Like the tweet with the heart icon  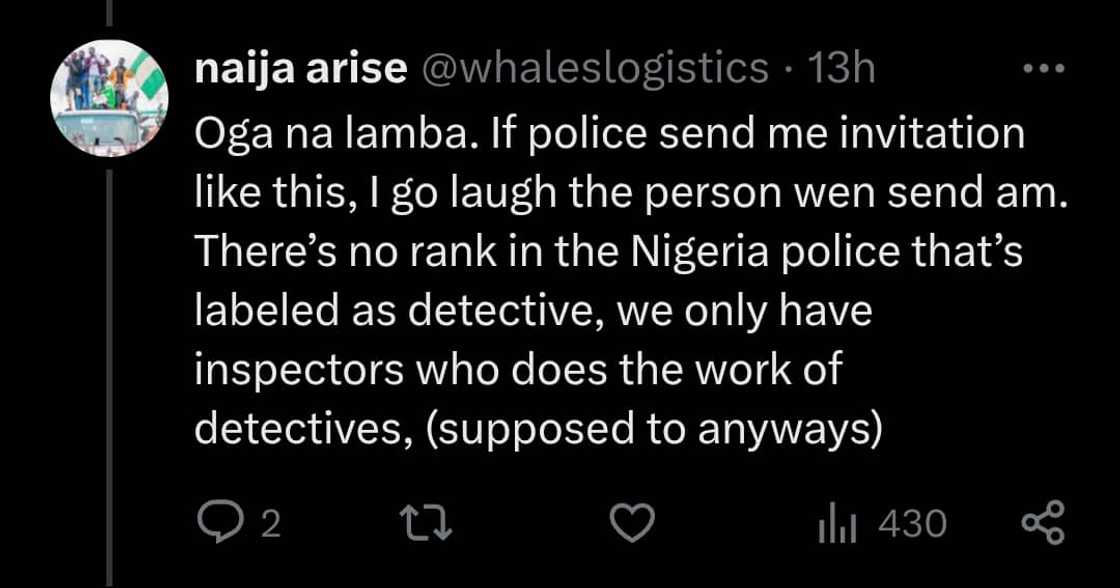(634, 523)
